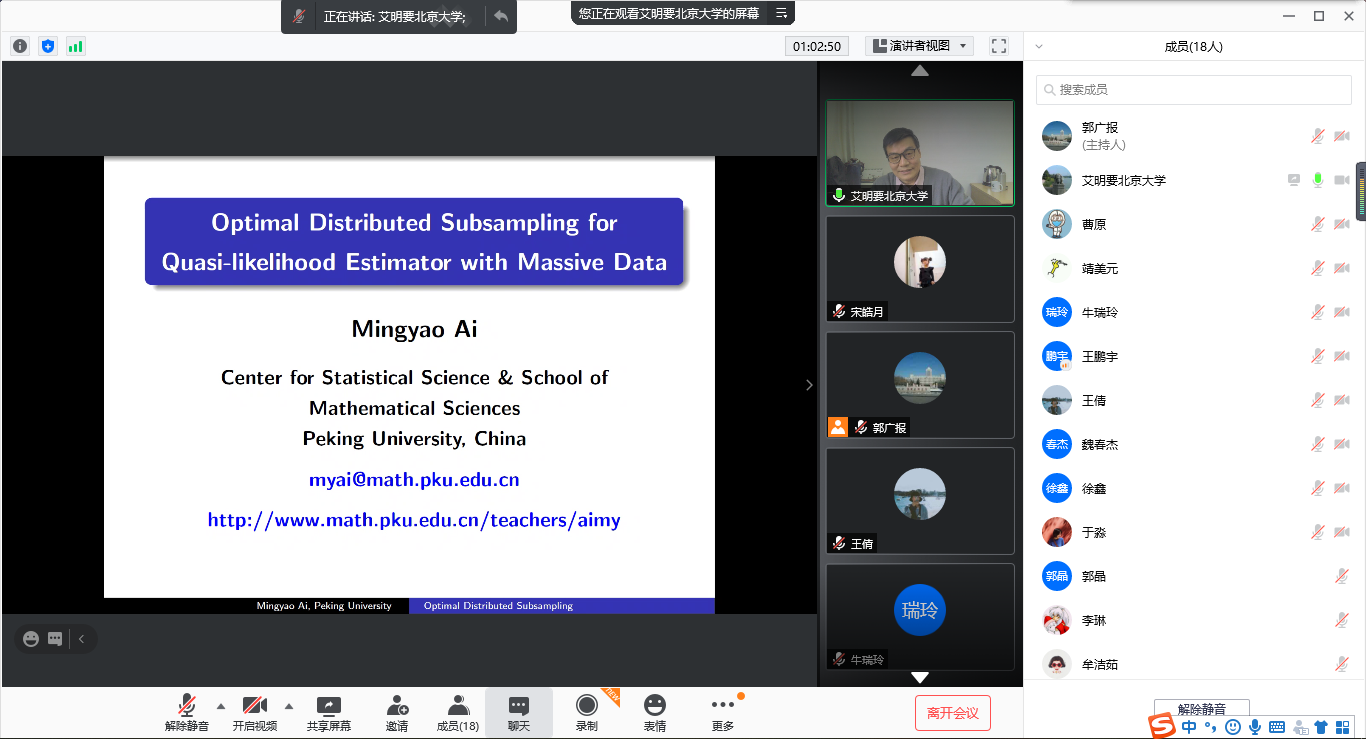1366x739 pixels.
Task: Open the 更多 more menu
Action: click(723, 712)
